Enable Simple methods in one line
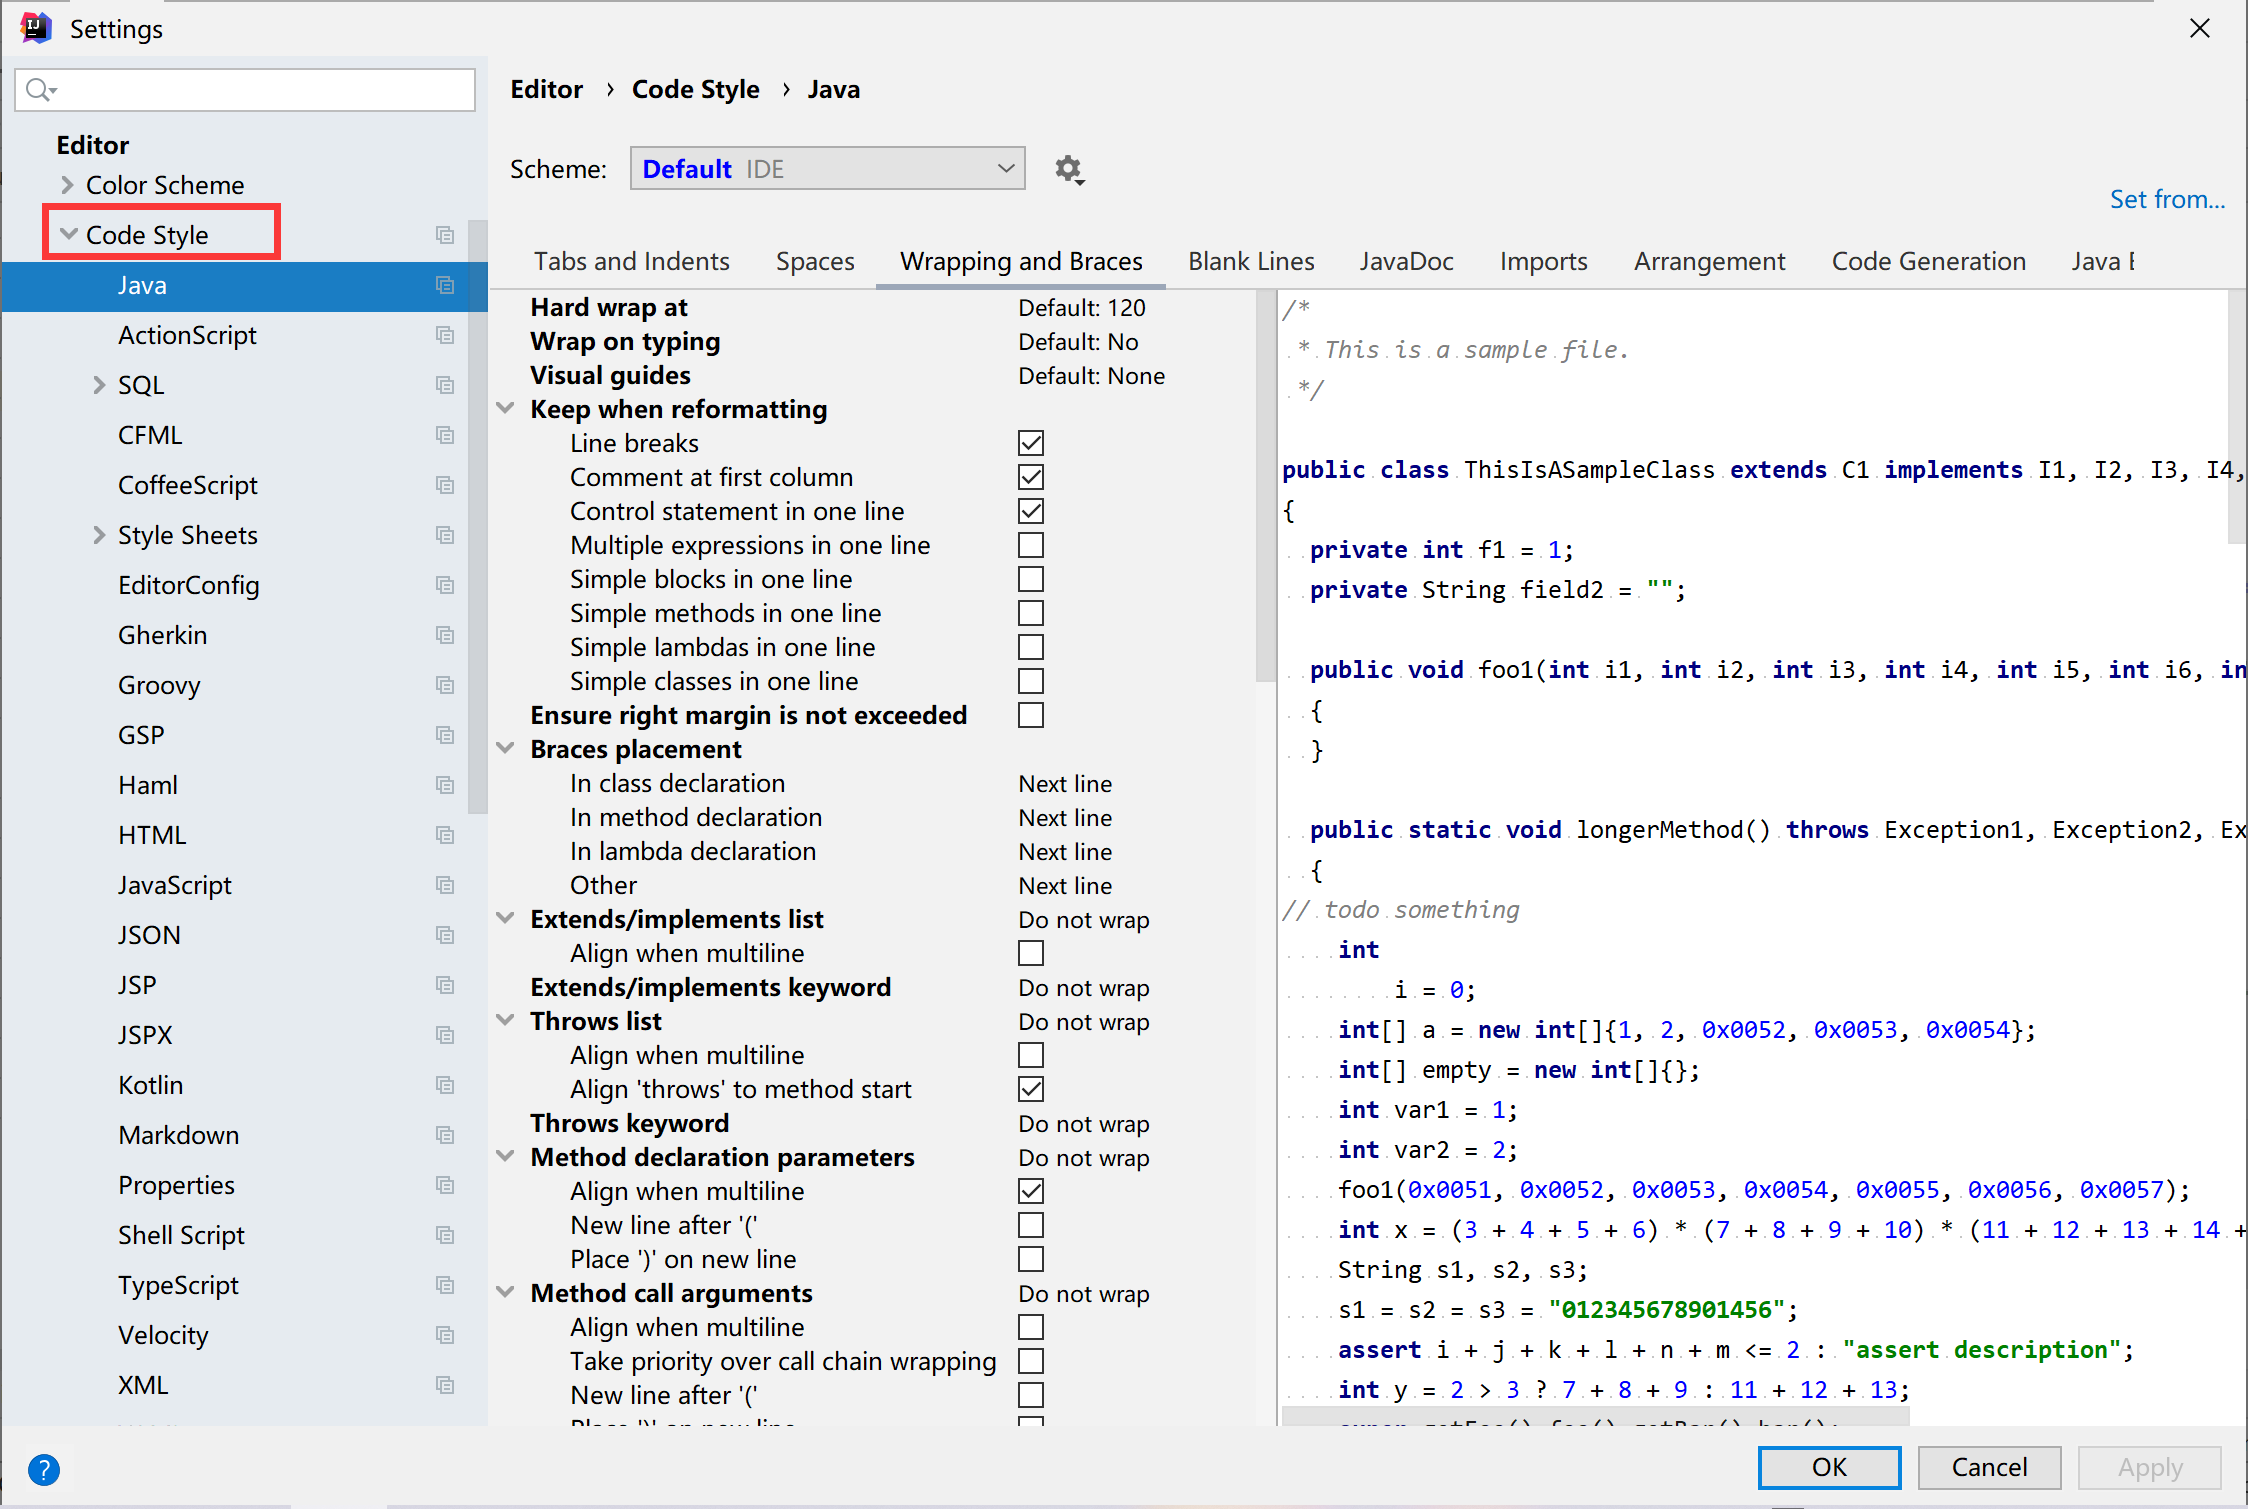Viewport: 2248px width, 1509px height. coord(1030,613)
